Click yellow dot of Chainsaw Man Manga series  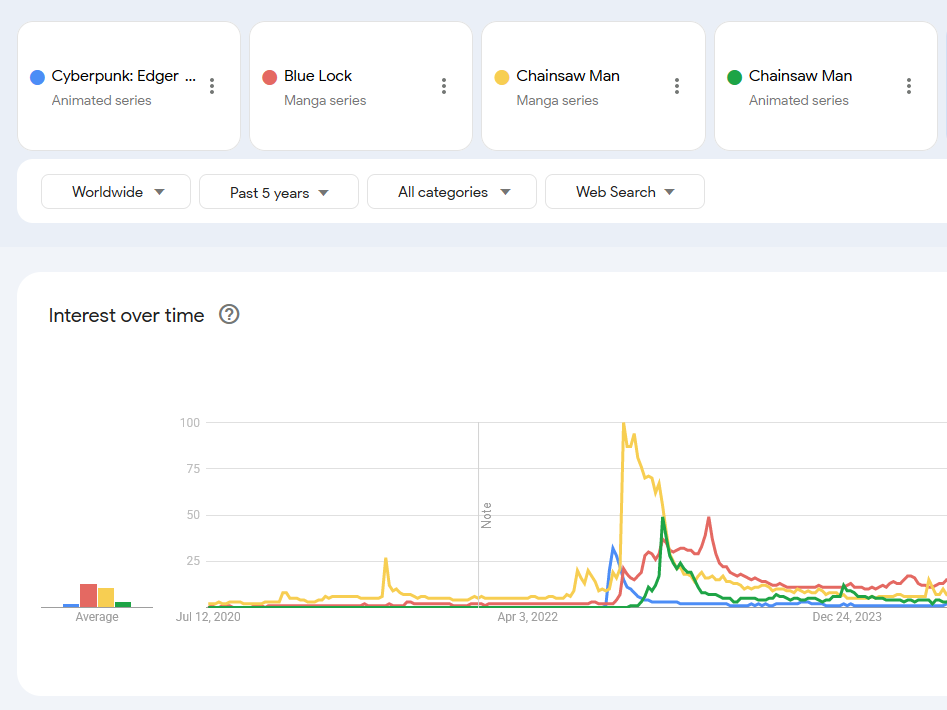[502, 77]
